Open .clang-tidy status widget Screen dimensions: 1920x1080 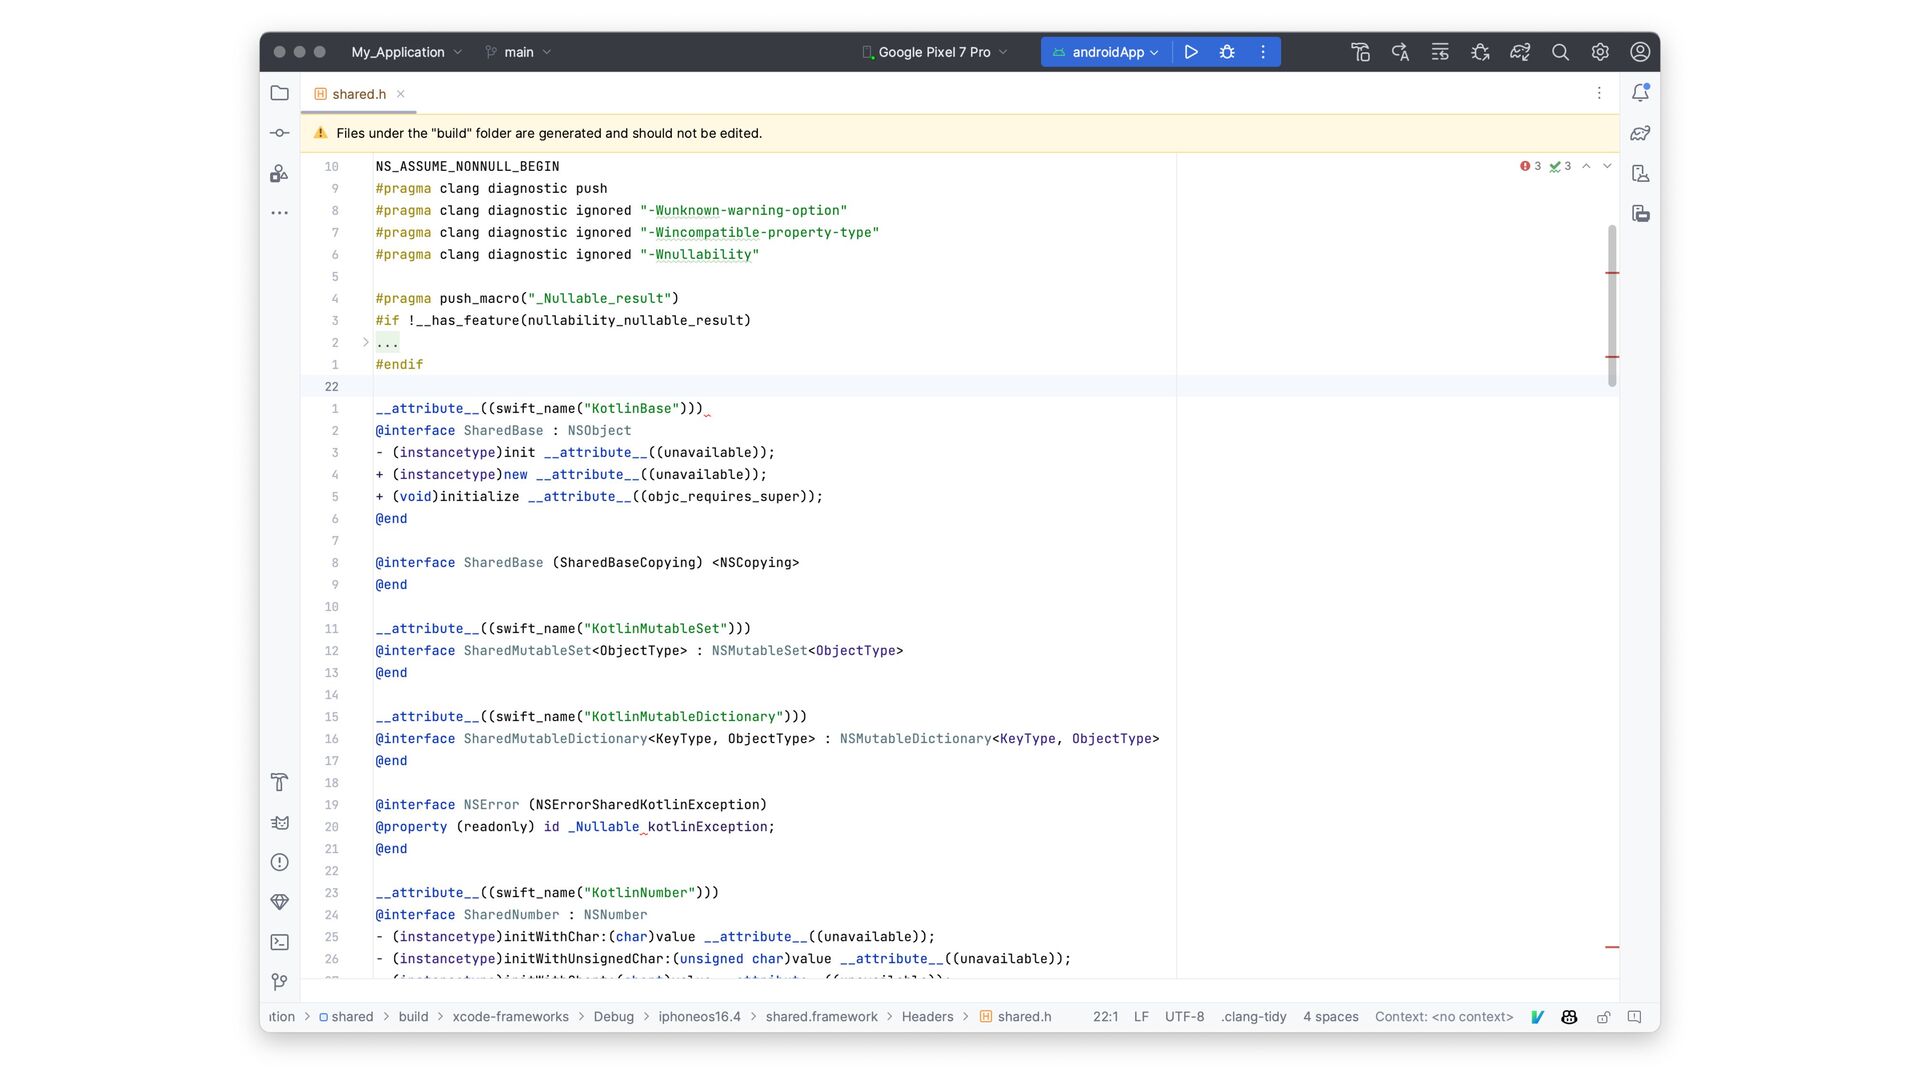1253,1017
